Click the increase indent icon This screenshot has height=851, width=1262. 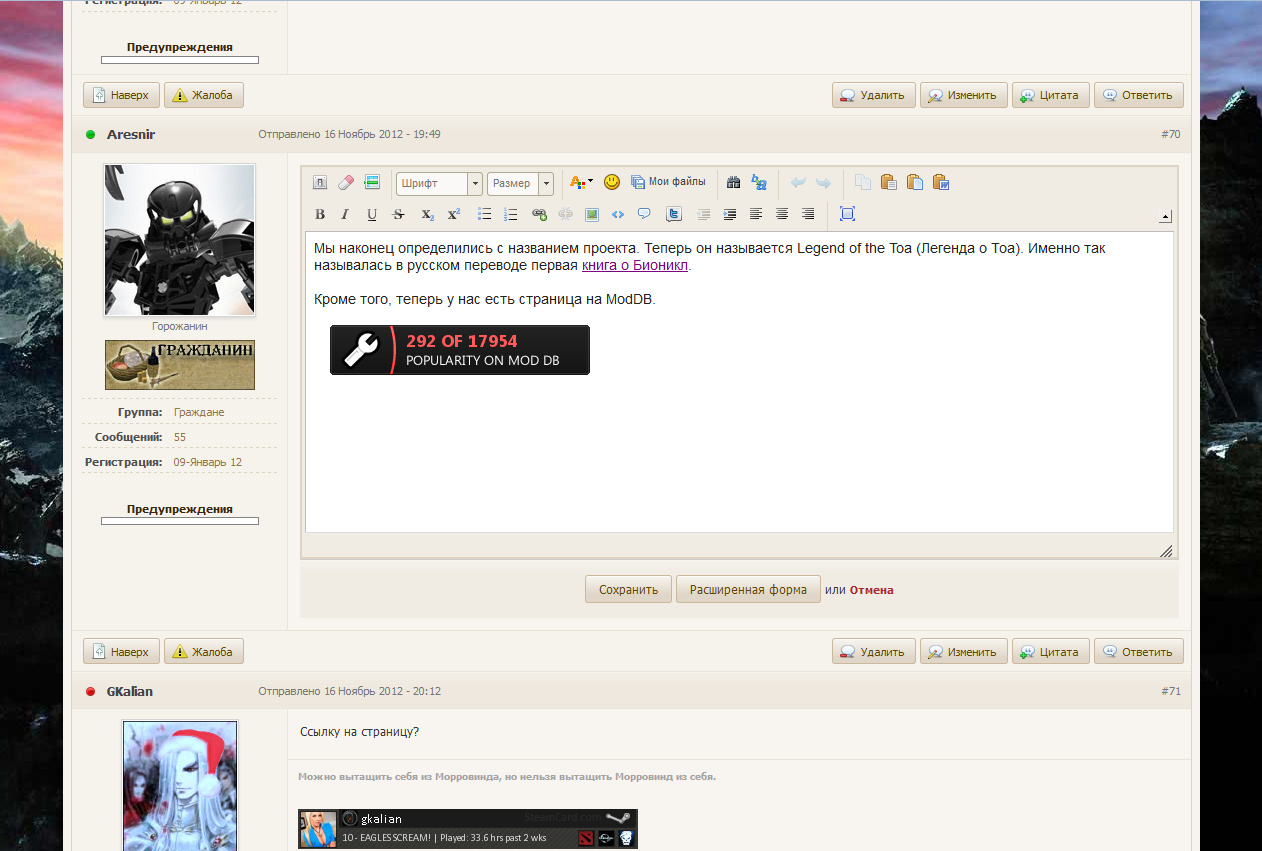[730, 214]
